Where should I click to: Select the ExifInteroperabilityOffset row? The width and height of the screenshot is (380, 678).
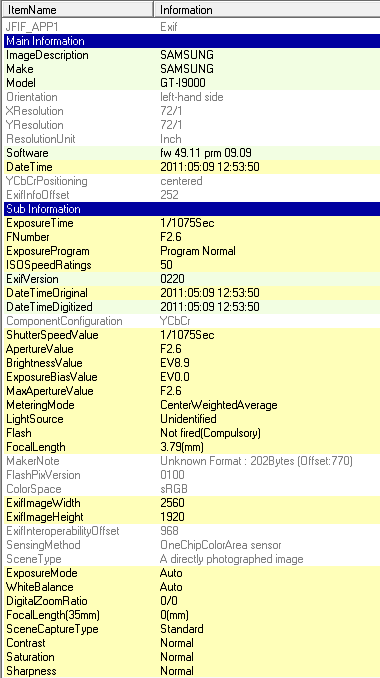pyautogui.click(x=192, y=531)
